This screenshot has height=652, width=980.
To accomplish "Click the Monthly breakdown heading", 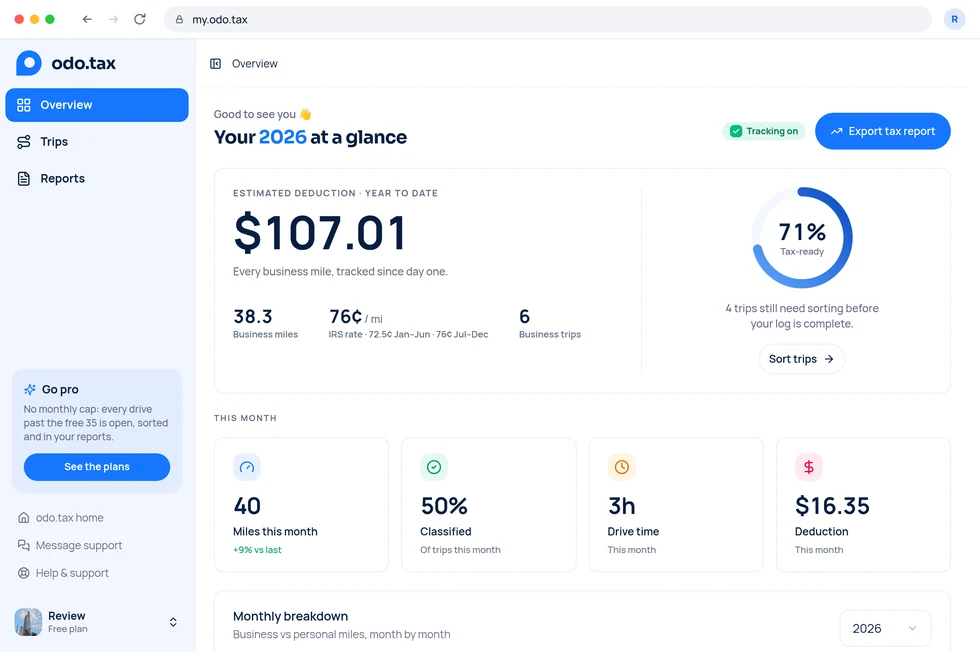I will pos(291,616).
